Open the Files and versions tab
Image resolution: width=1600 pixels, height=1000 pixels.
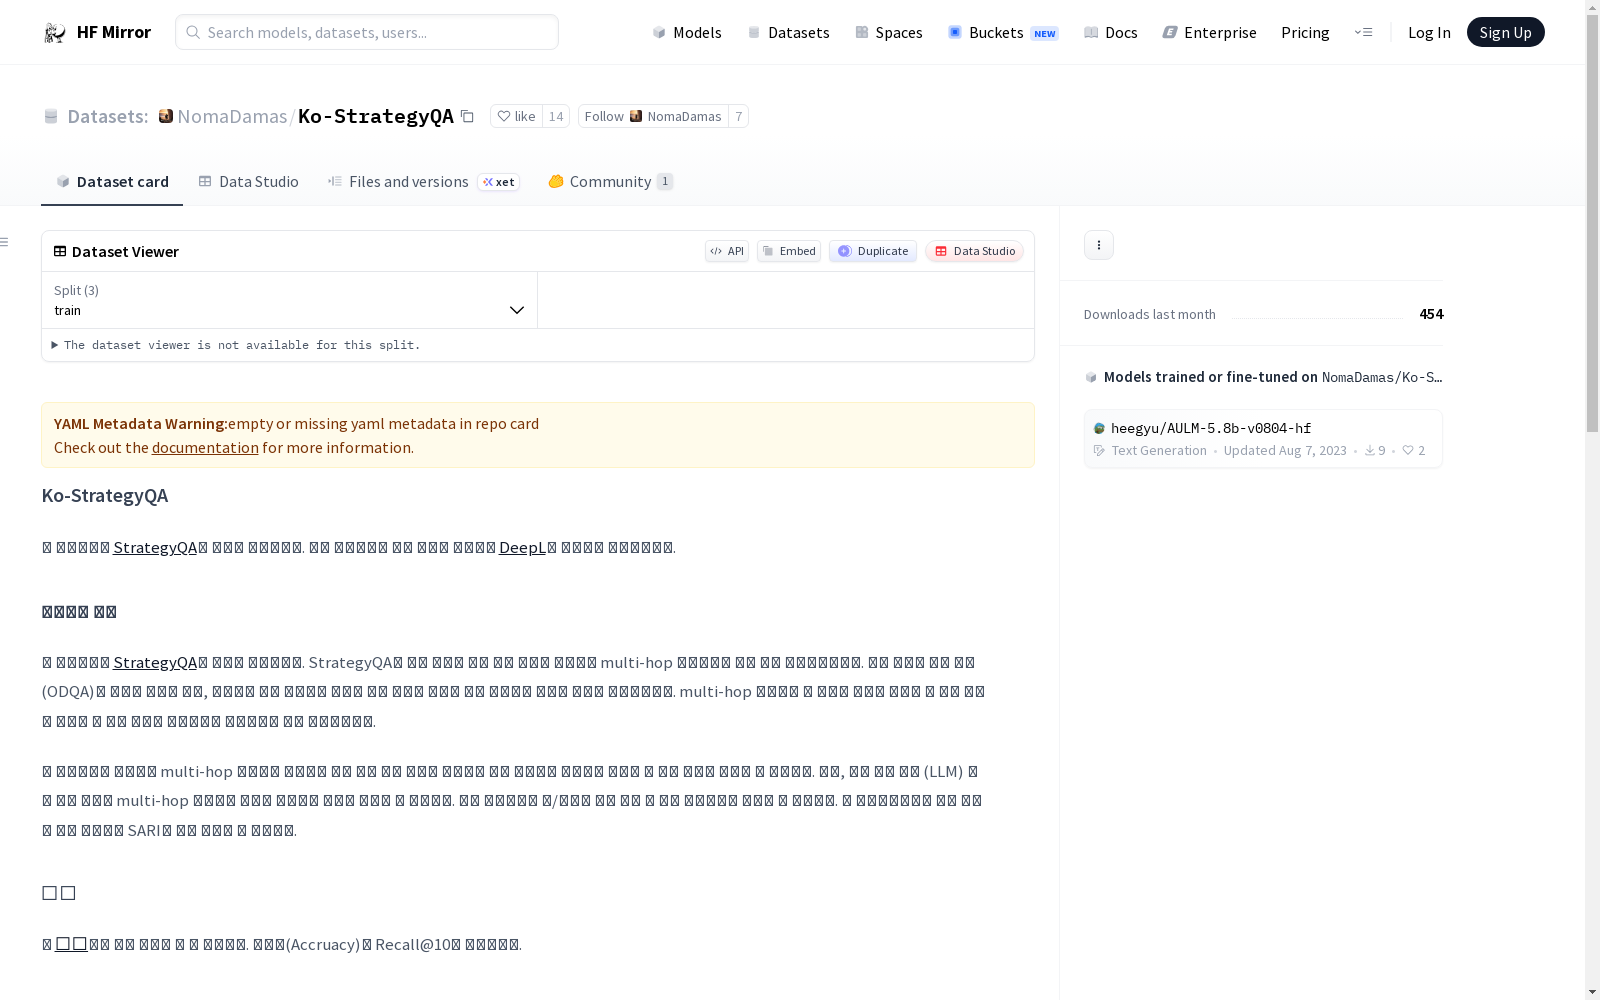(x=423, y=181)
